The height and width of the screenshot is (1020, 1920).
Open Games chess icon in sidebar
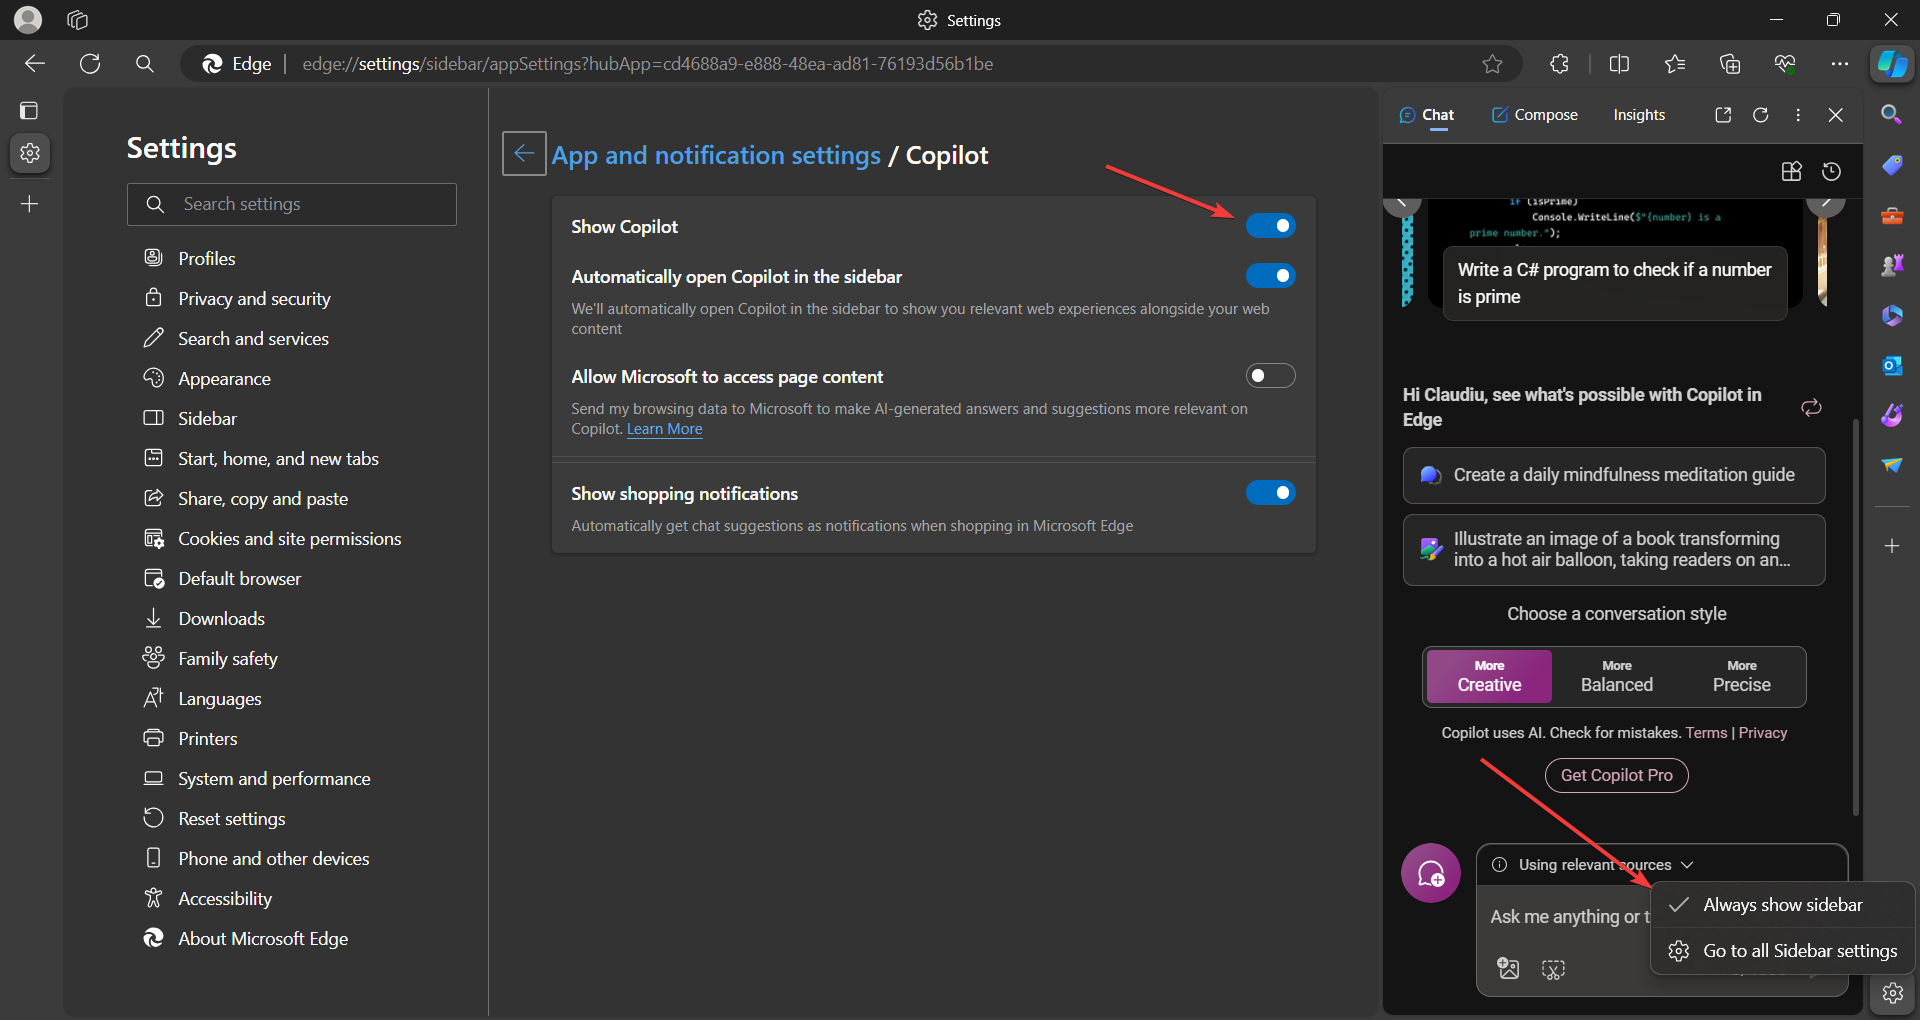tap(1891, 265)
